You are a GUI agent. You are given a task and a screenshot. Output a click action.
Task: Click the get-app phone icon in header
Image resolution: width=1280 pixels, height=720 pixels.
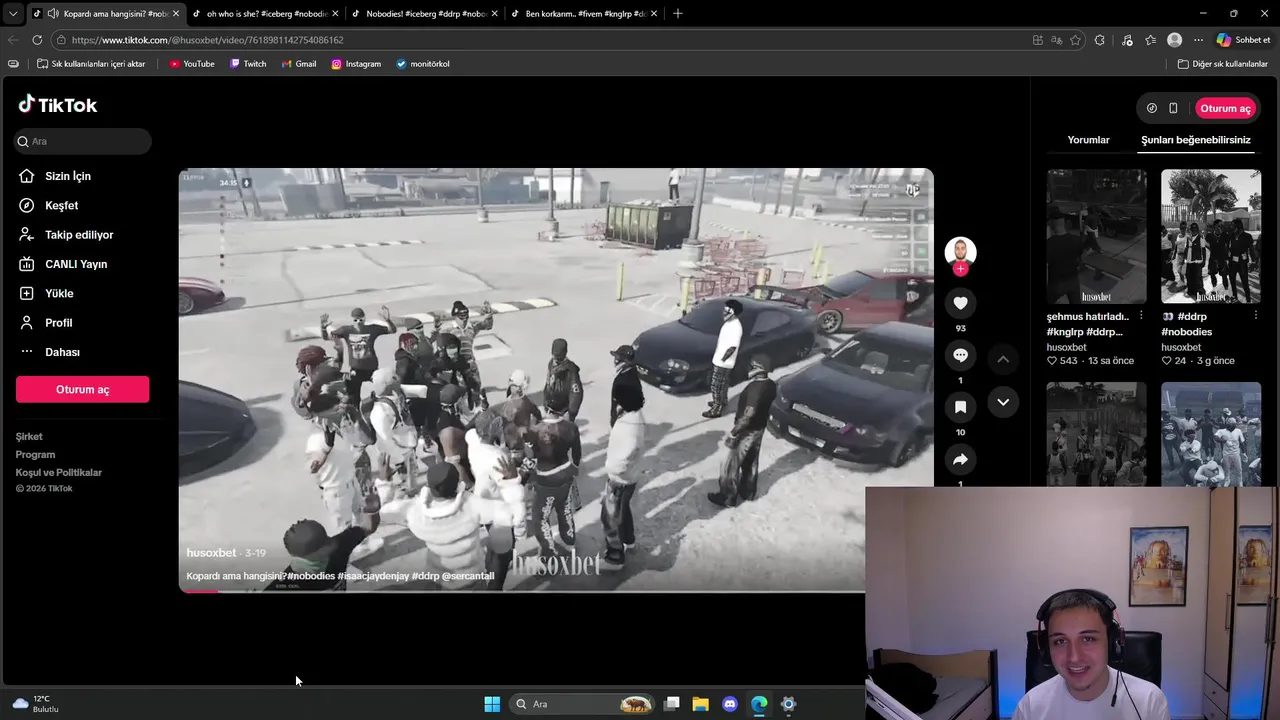1173,108
